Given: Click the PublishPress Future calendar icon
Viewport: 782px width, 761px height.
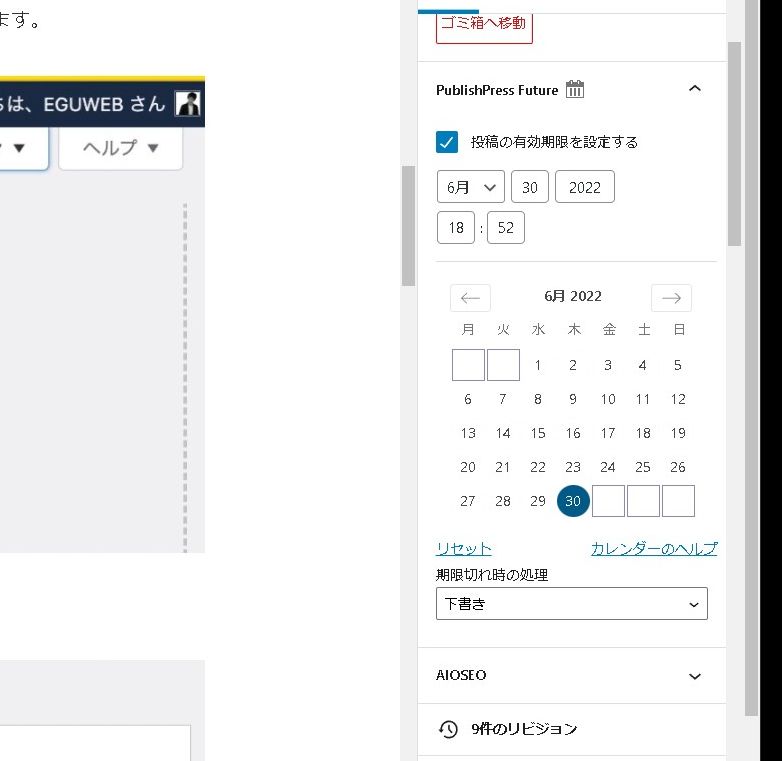Looking at the screenshot, I should tap(575, 90).
